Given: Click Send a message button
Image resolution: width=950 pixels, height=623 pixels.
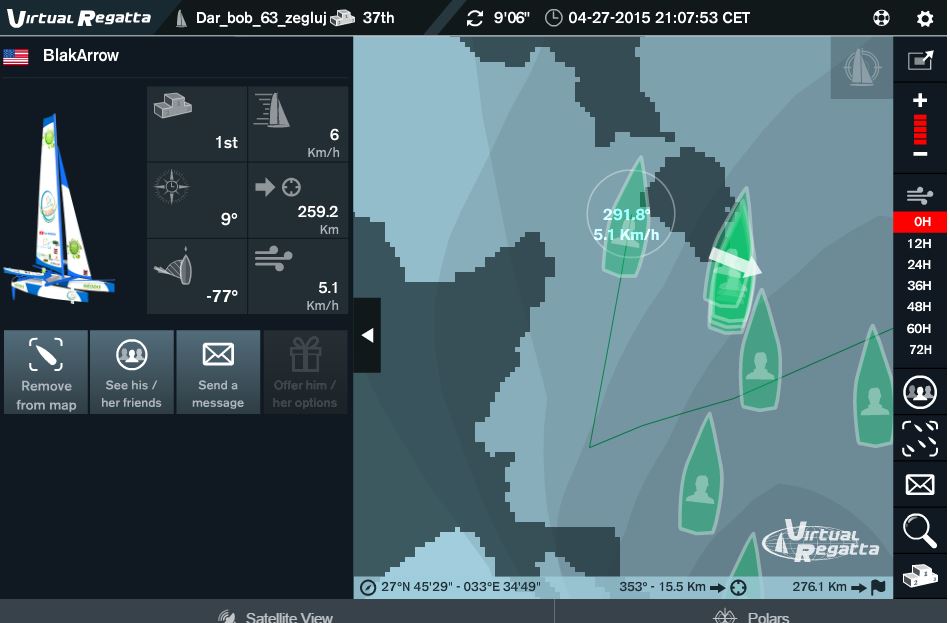Looking at the screenshot, I should pos(218,372).
